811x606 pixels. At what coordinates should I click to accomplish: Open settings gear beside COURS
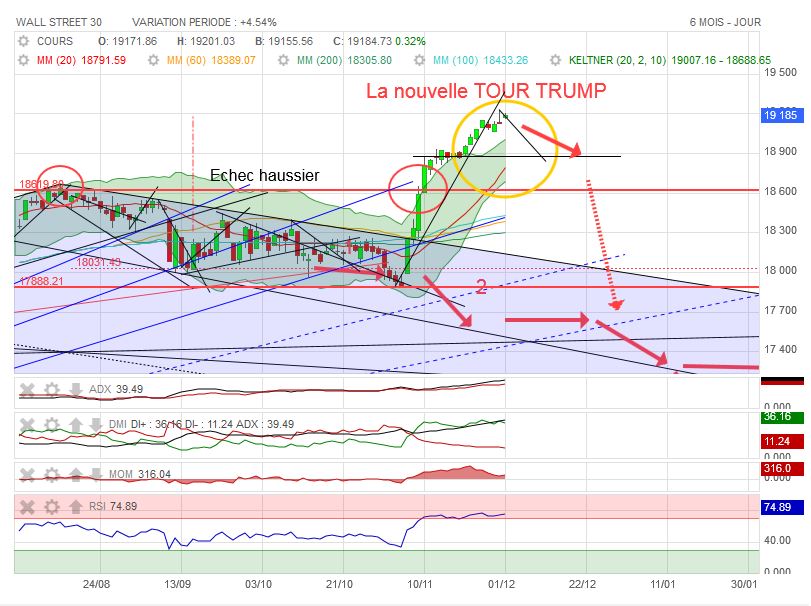[23, 41]
